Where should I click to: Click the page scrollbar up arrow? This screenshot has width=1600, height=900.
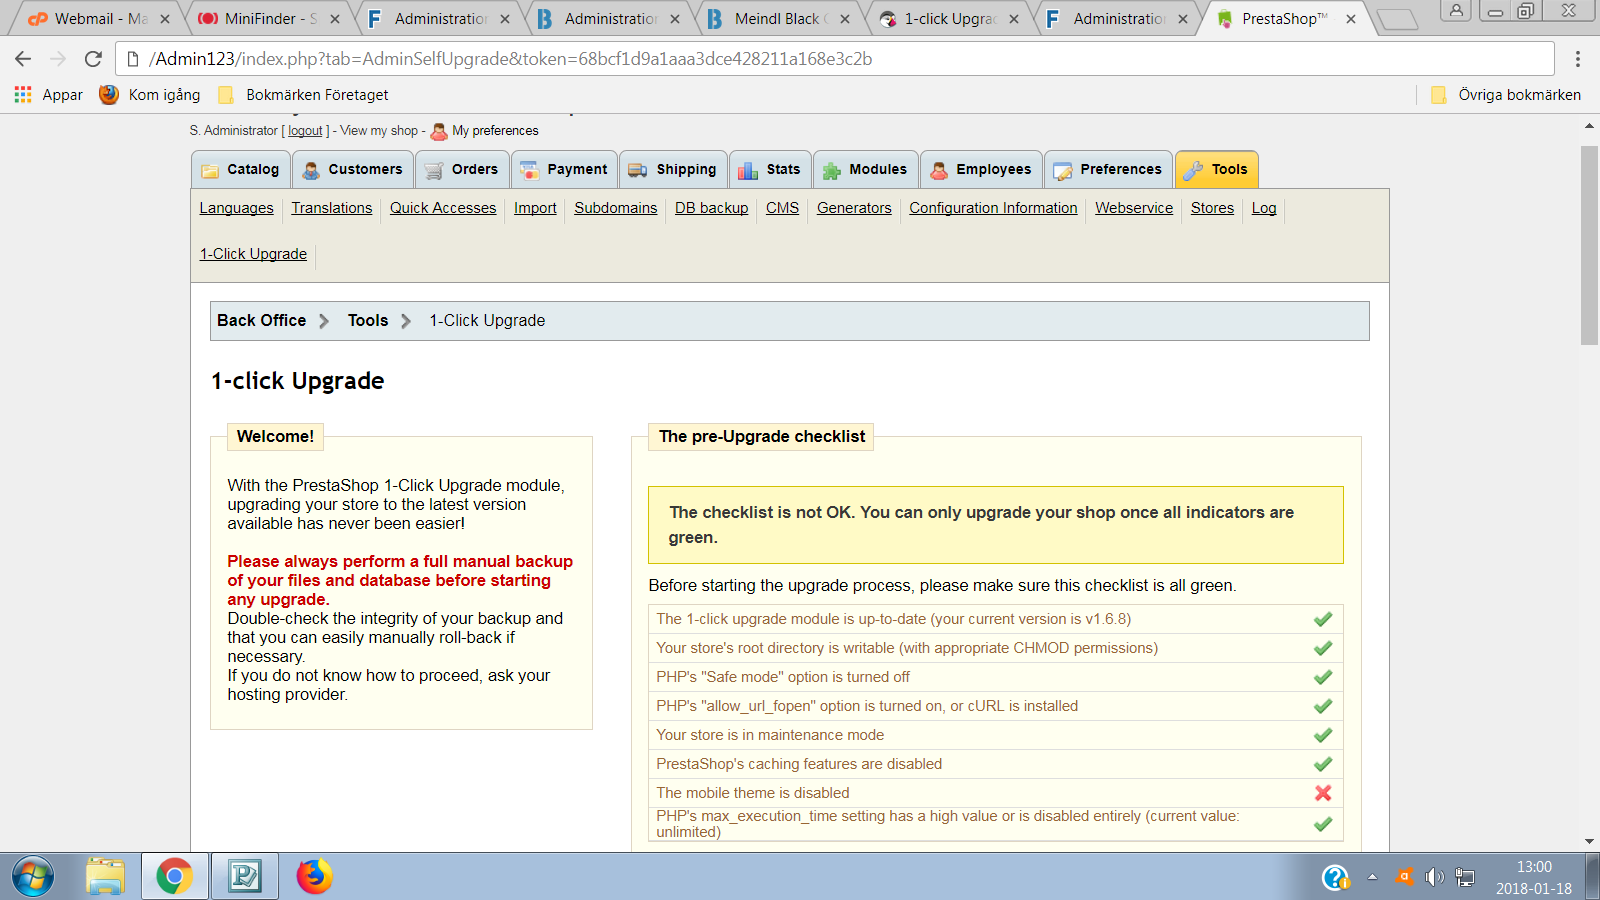1589,126
